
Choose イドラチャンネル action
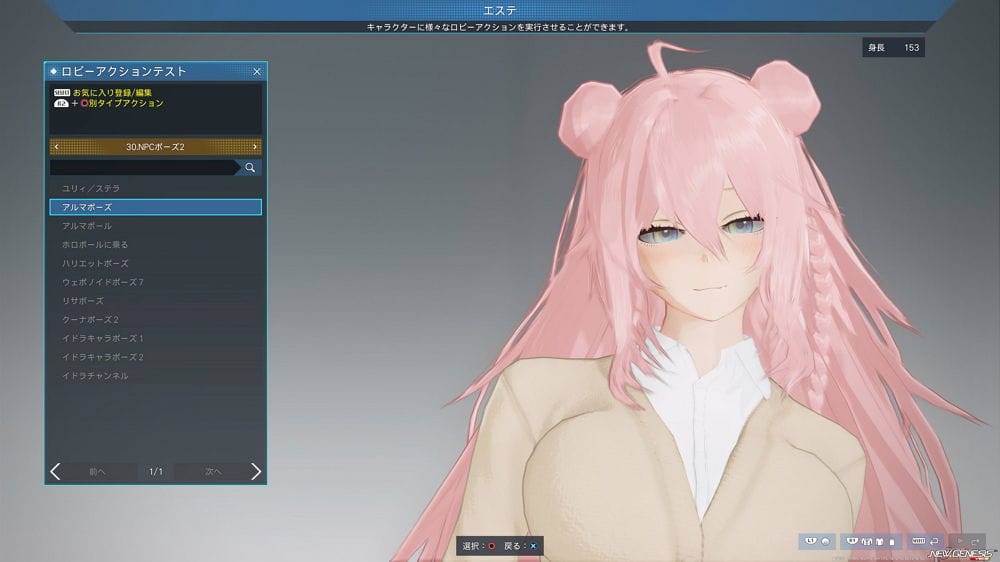tap(156, 376)
